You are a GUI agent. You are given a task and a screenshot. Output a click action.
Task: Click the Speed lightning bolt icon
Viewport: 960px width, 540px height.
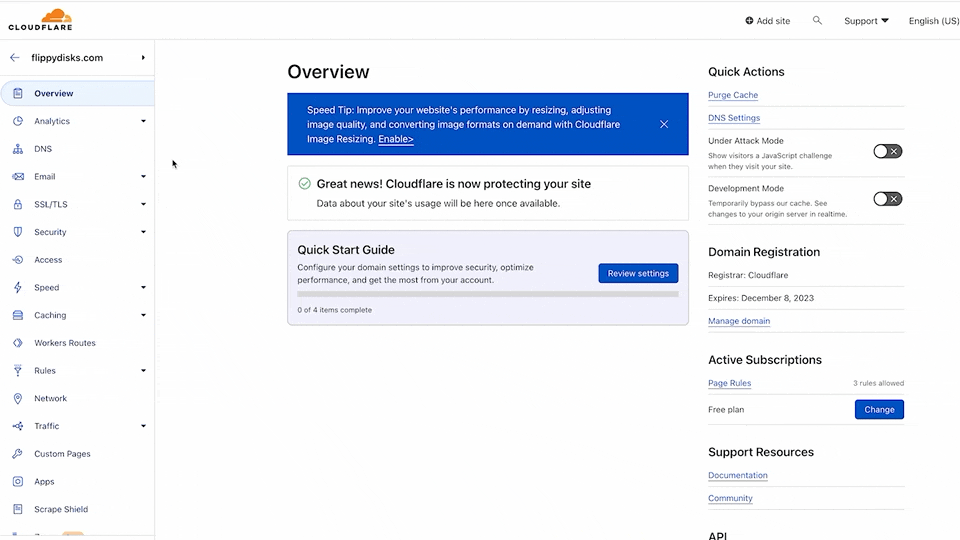coord(18,287)
